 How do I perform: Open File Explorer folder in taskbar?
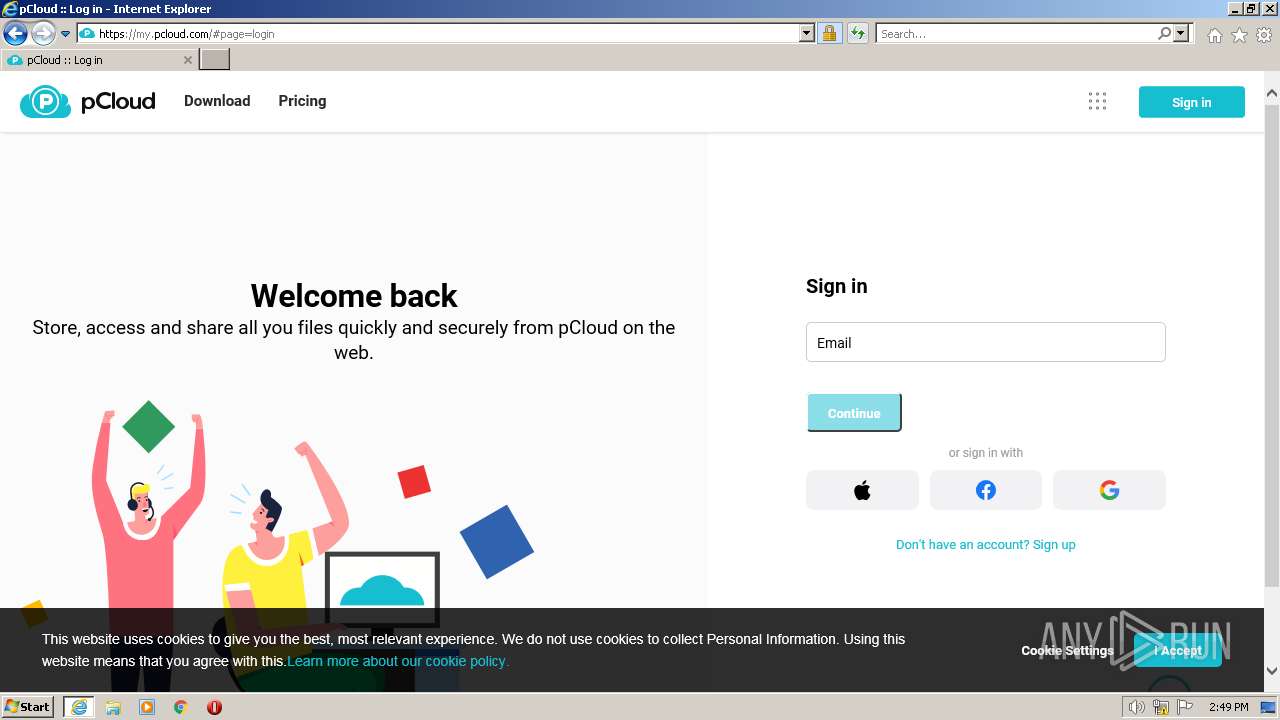pos(113,707)
